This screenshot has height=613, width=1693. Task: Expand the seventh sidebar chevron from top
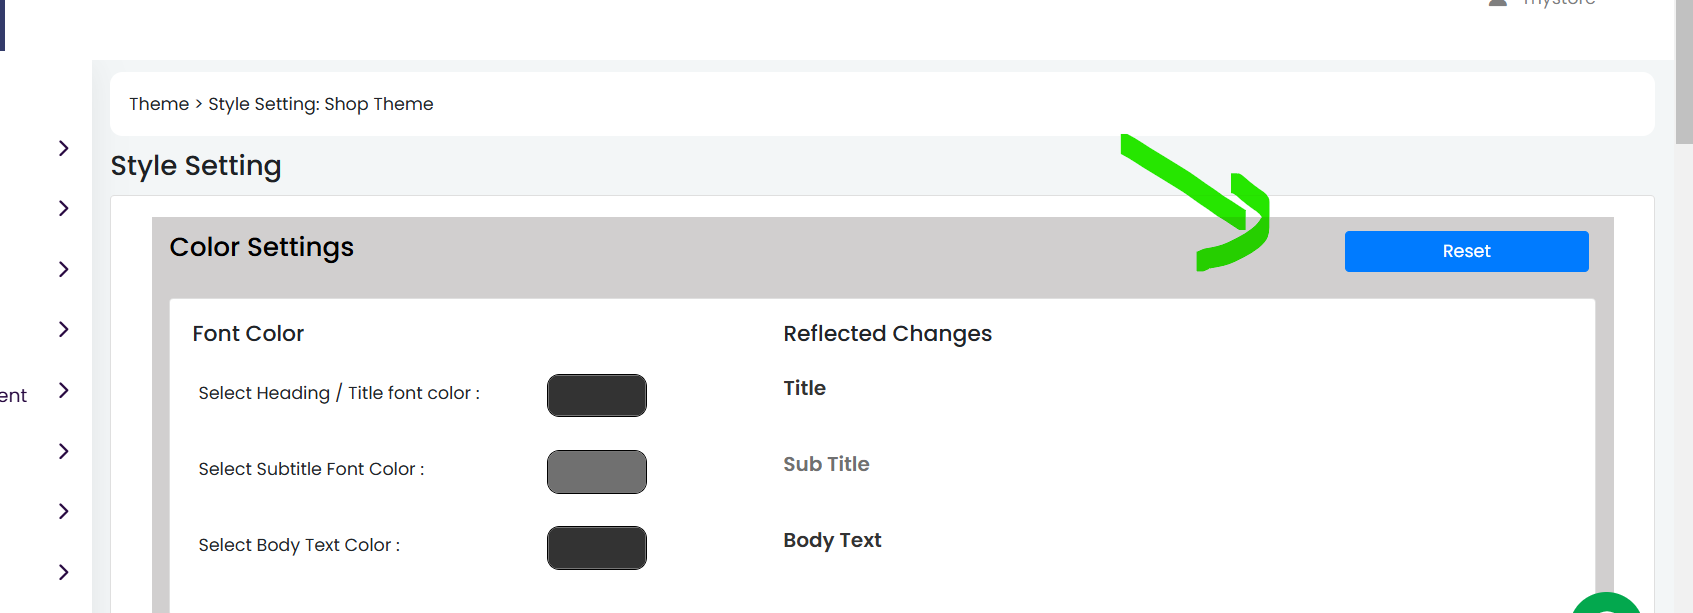64,511
